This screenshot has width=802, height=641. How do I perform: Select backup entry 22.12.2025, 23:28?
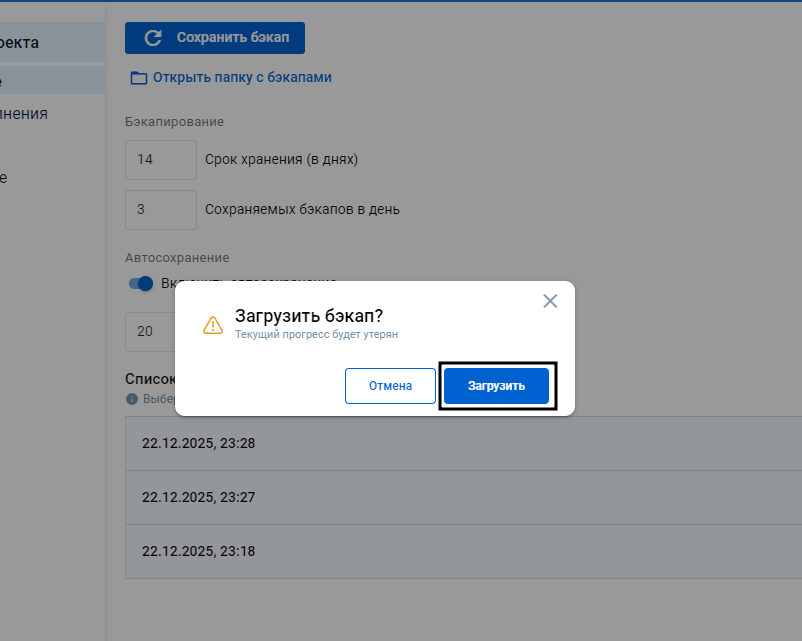coord(463,444)
